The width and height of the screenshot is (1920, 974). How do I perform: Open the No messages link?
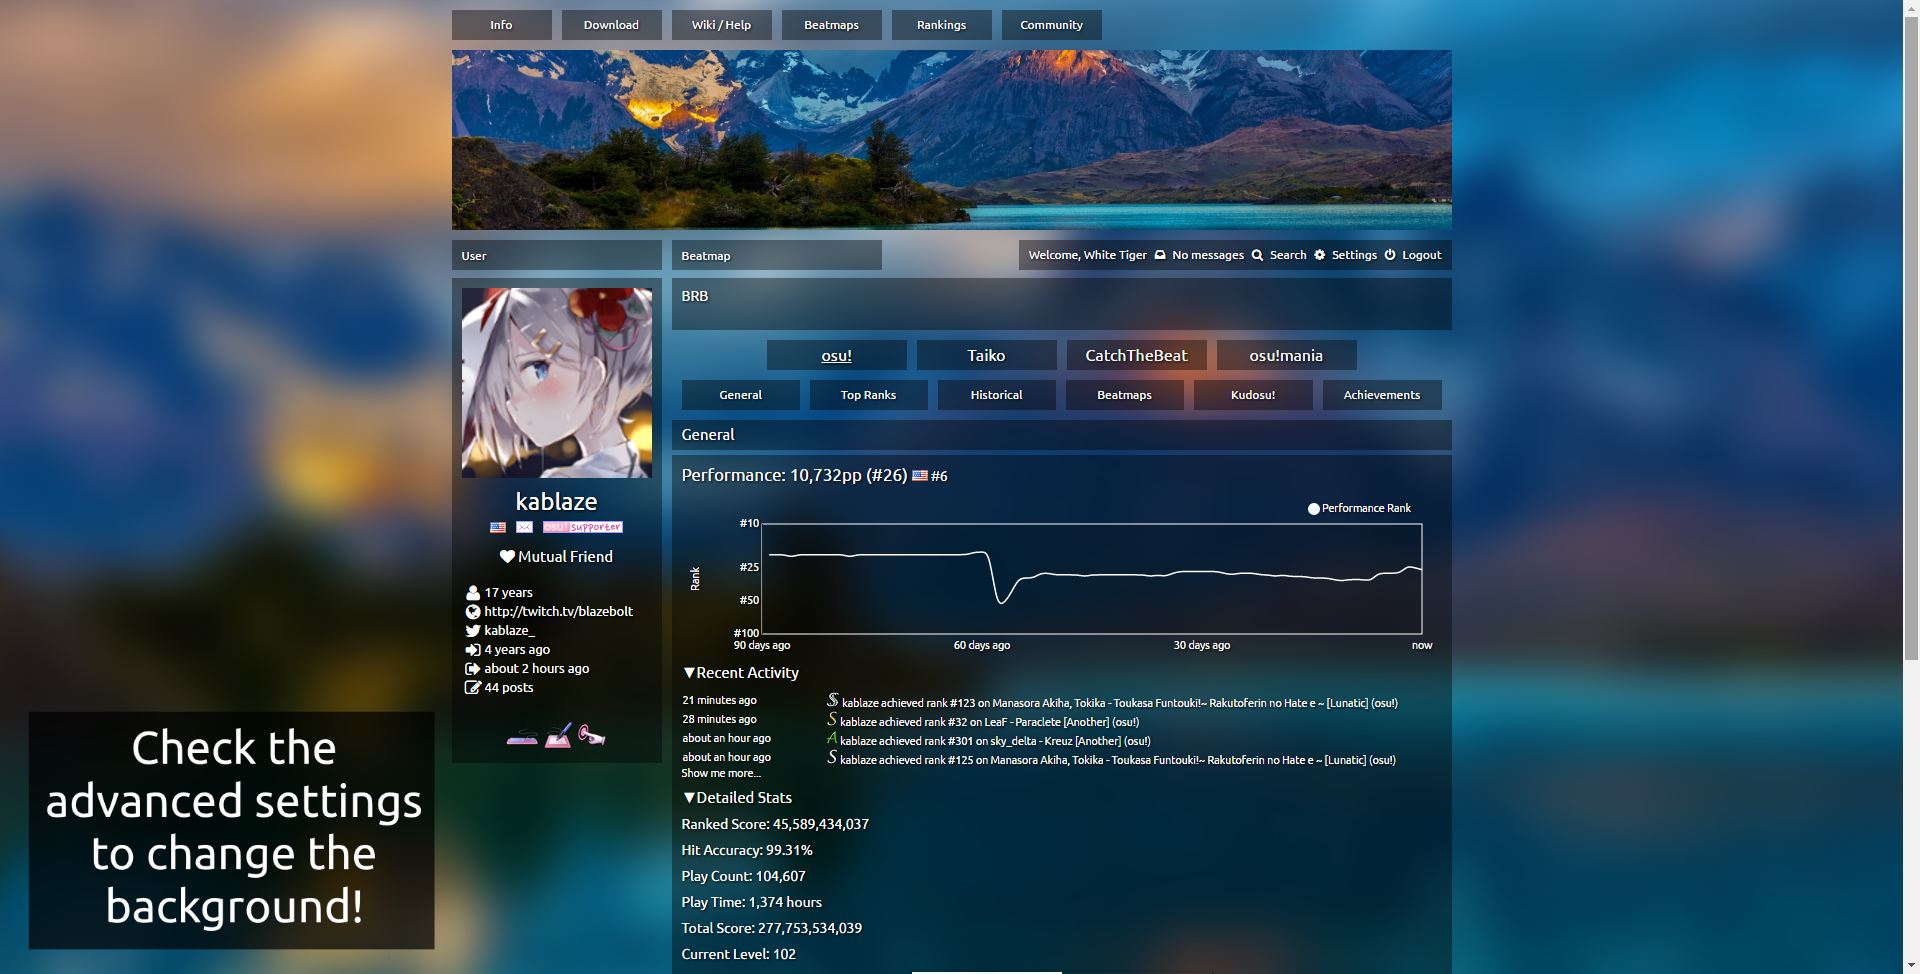pos(1207,255)
